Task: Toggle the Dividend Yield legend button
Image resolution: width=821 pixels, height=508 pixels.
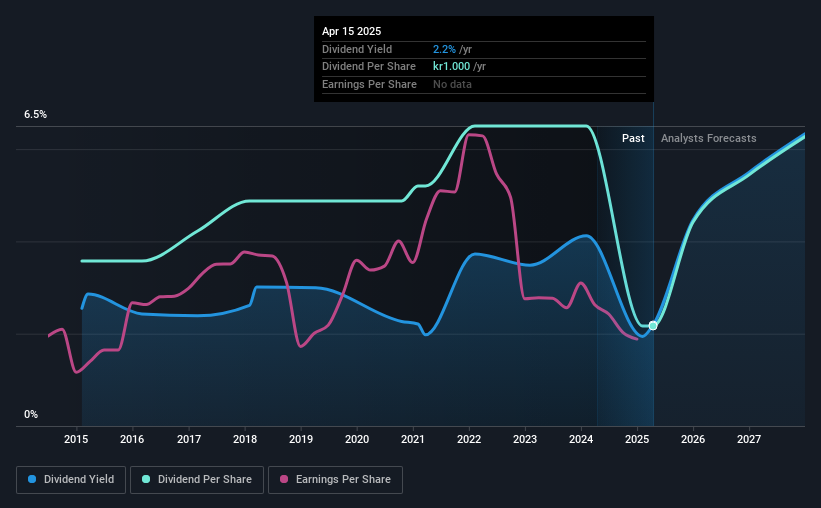Action: (x=71, y=480)
